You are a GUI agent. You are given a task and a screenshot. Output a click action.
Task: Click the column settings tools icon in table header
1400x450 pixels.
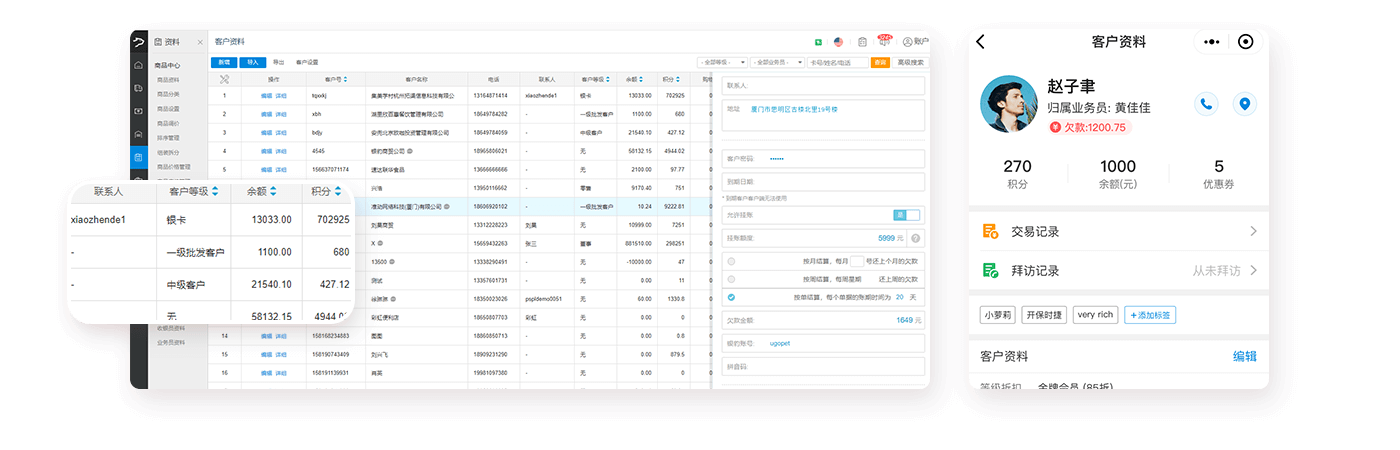point(224,79)
